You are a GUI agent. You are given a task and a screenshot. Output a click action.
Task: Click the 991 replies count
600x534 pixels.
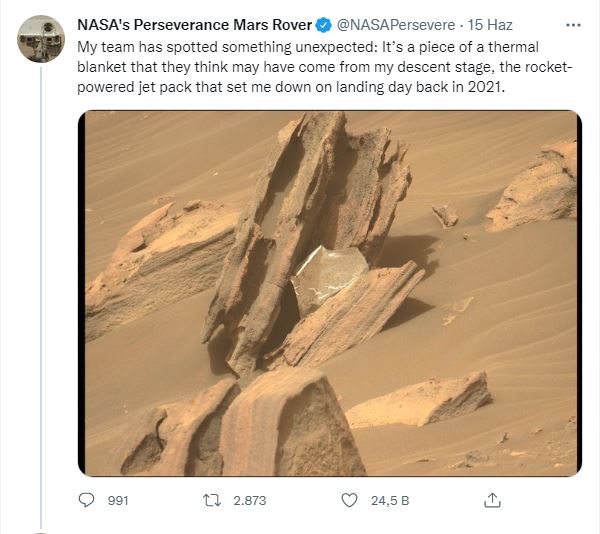[x=118, y=500]
